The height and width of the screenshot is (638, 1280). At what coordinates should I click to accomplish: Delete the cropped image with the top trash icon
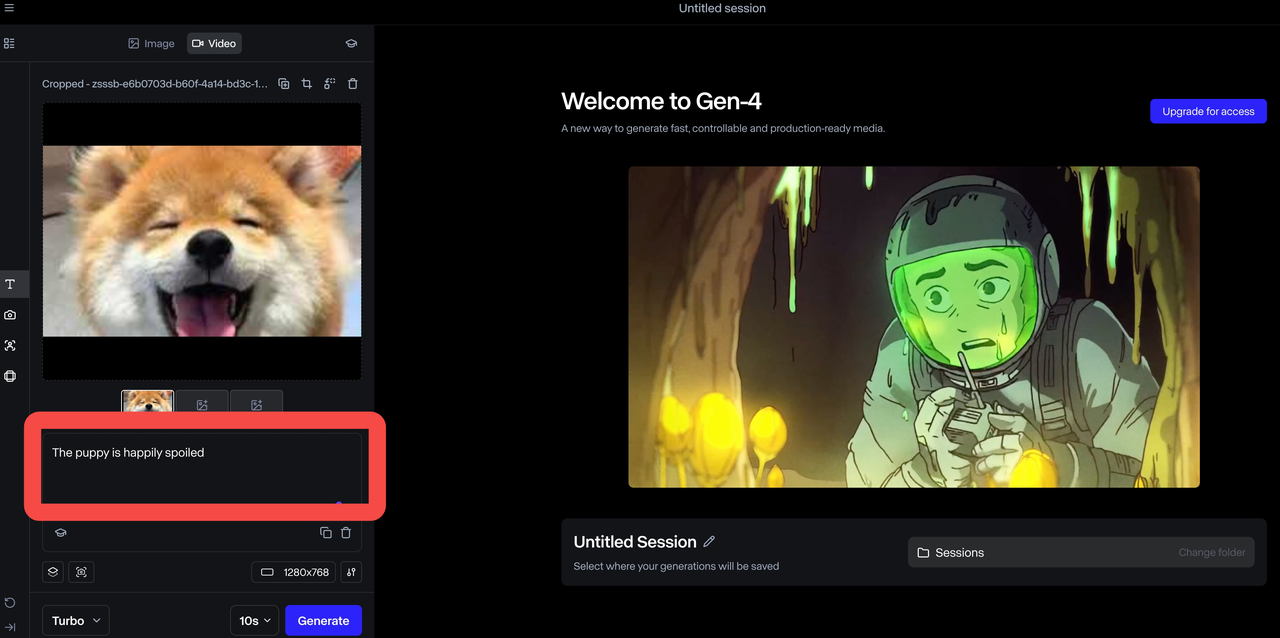[x=353, y=84]
